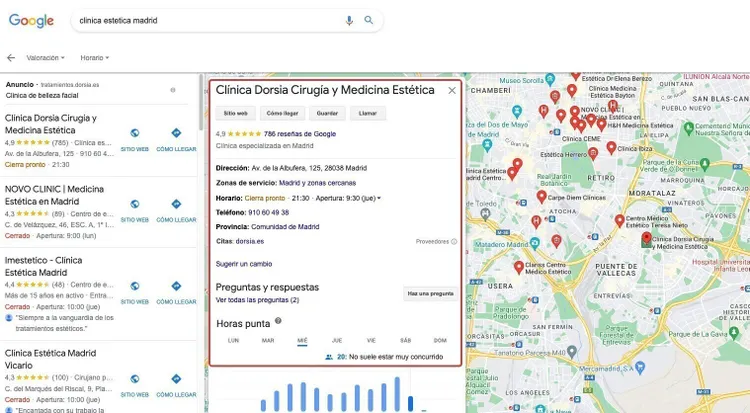Select Imestetico Clínica Estética Madrid listing
The height and width of the screenshot is (413, 750).
[x=44, y=266]
